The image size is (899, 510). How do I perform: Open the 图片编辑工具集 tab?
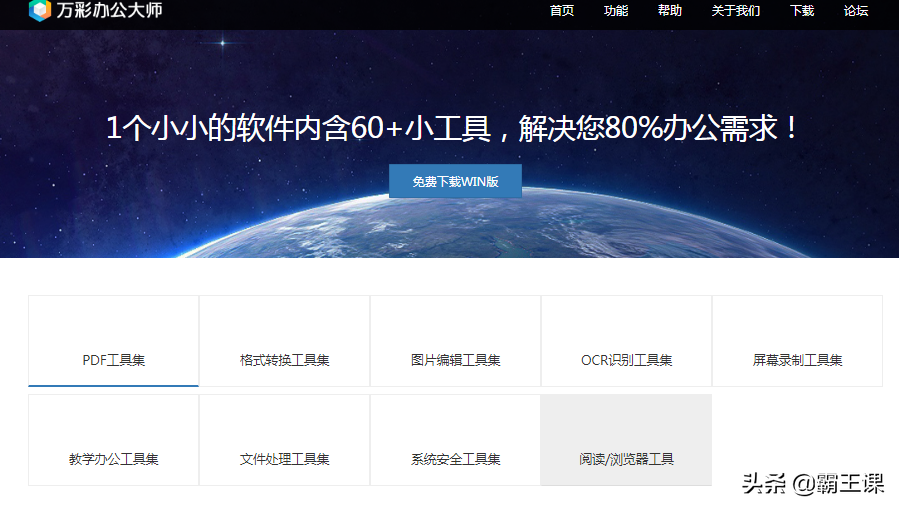coord(455,341)
